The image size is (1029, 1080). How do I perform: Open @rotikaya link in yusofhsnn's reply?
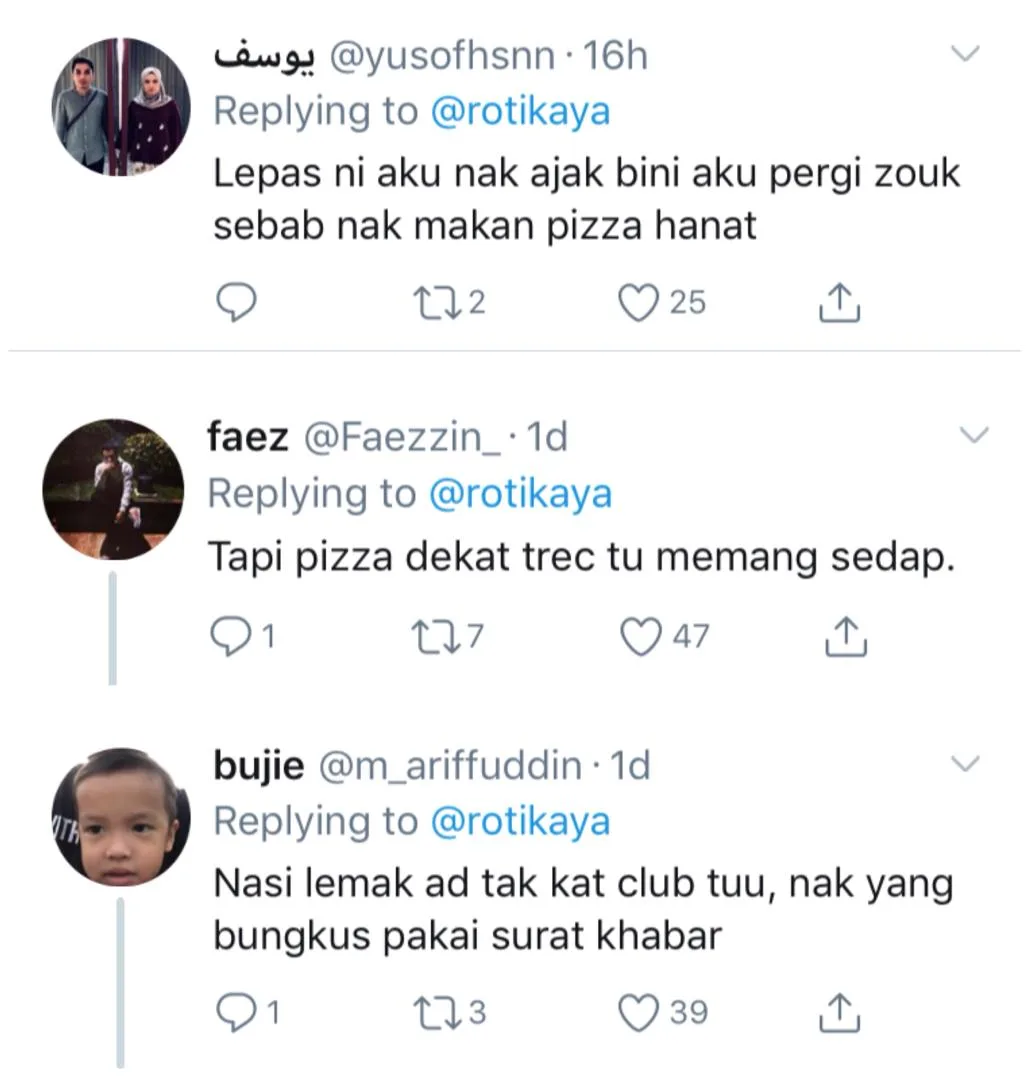(x=519, y=111)
